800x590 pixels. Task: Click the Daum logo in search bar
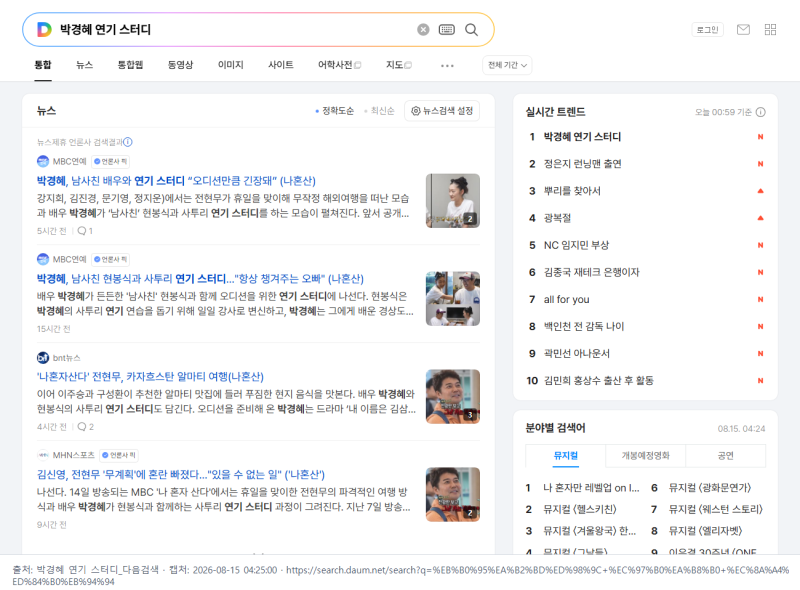[44, 30]
